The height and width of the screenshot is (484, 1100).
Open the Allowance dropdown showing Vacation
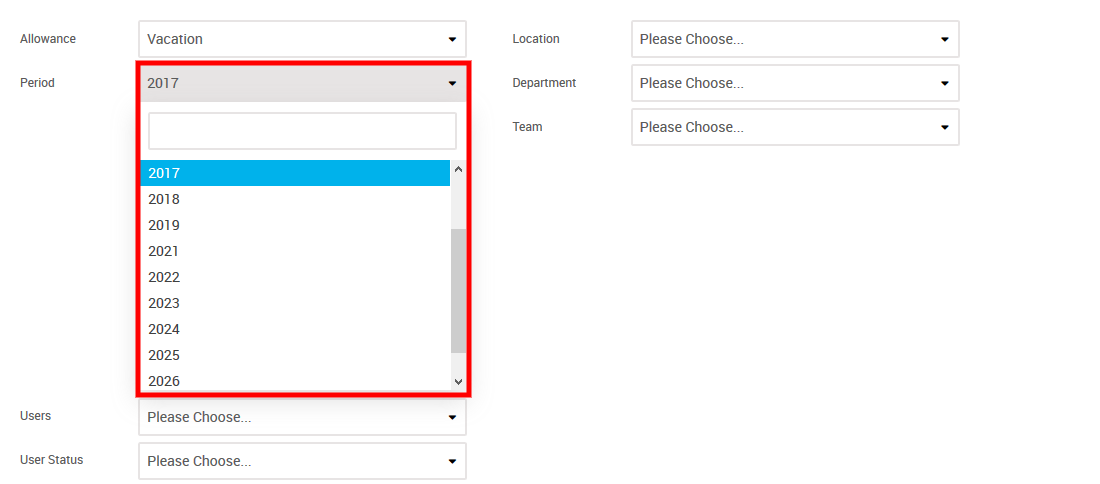click(x=302, y=39)
